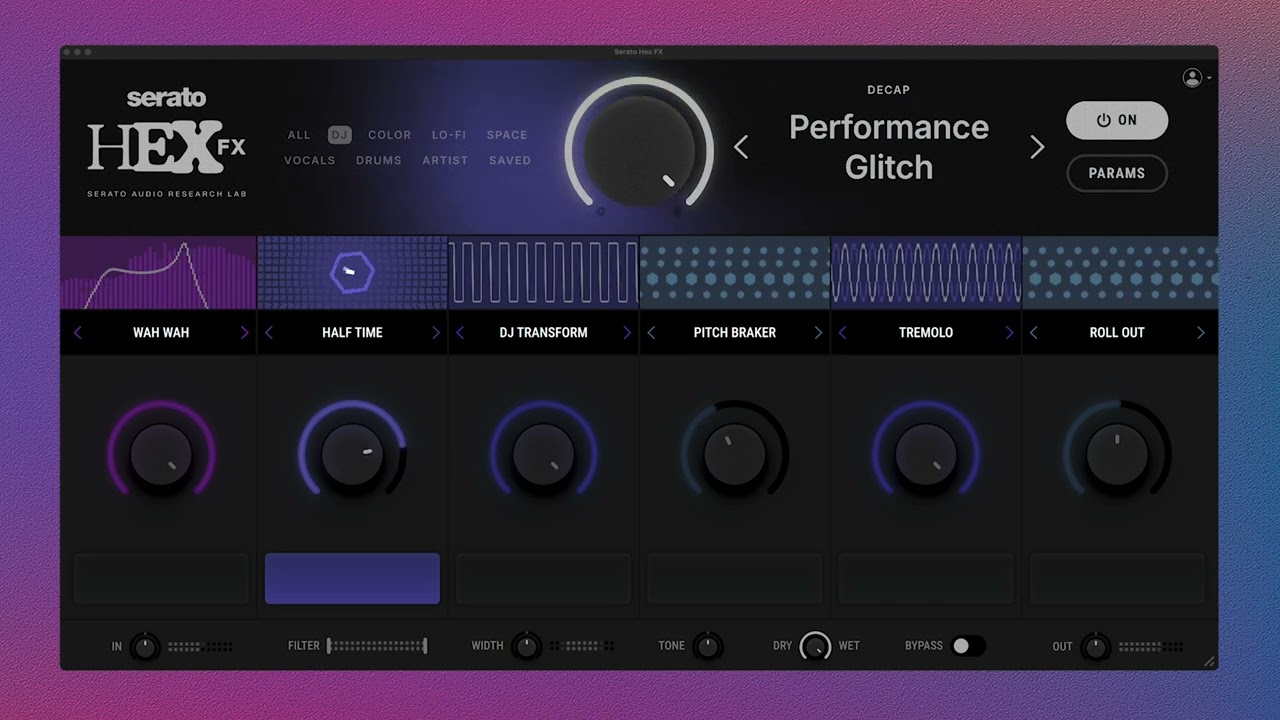Toggle the Pitch Braker trigger pad
Viewport: 1280px width, 720px height.
click(735, 578)
